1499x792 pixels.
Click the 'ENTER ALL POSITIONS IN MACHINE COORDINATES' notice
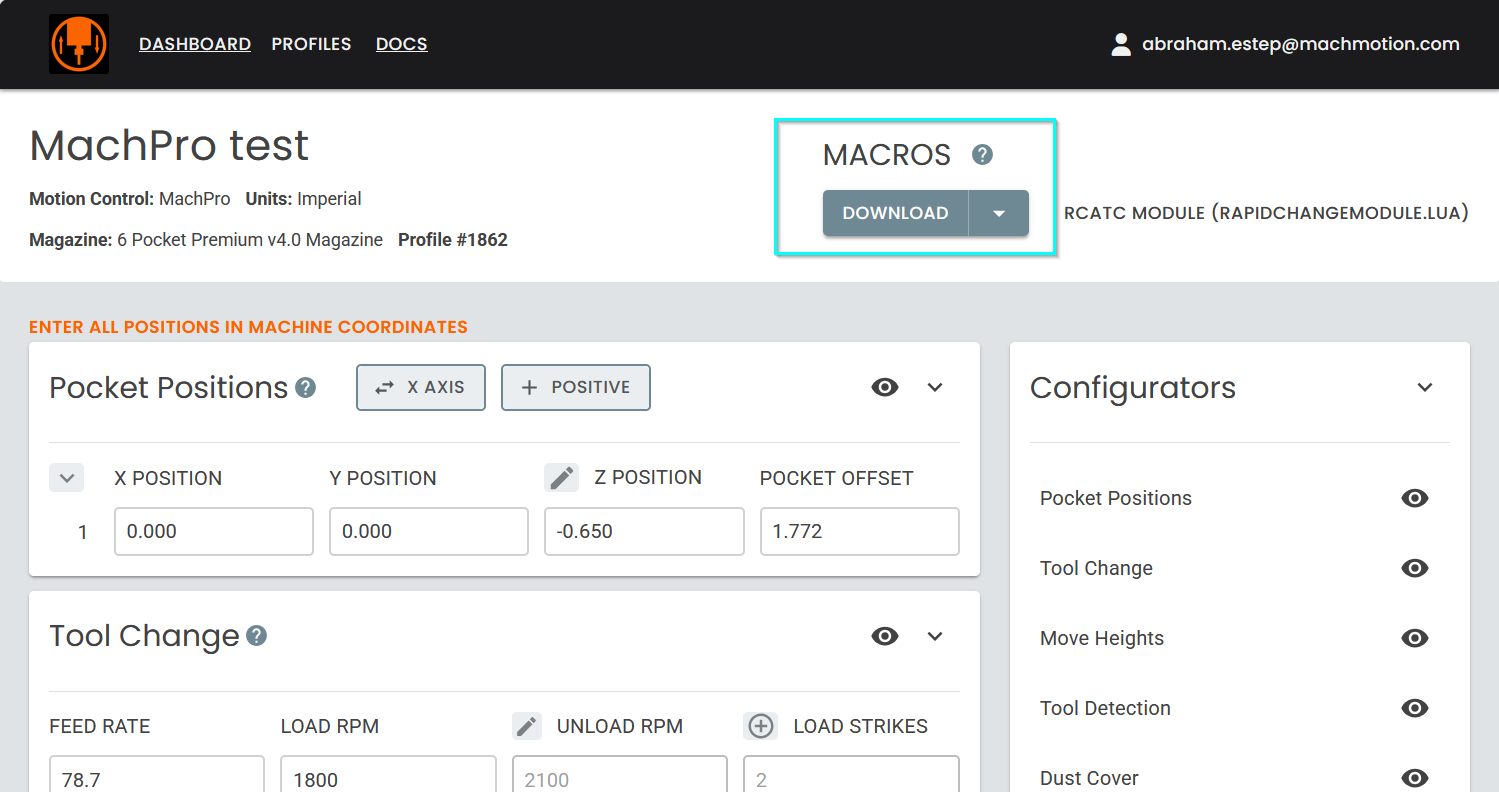click(248, 327)
